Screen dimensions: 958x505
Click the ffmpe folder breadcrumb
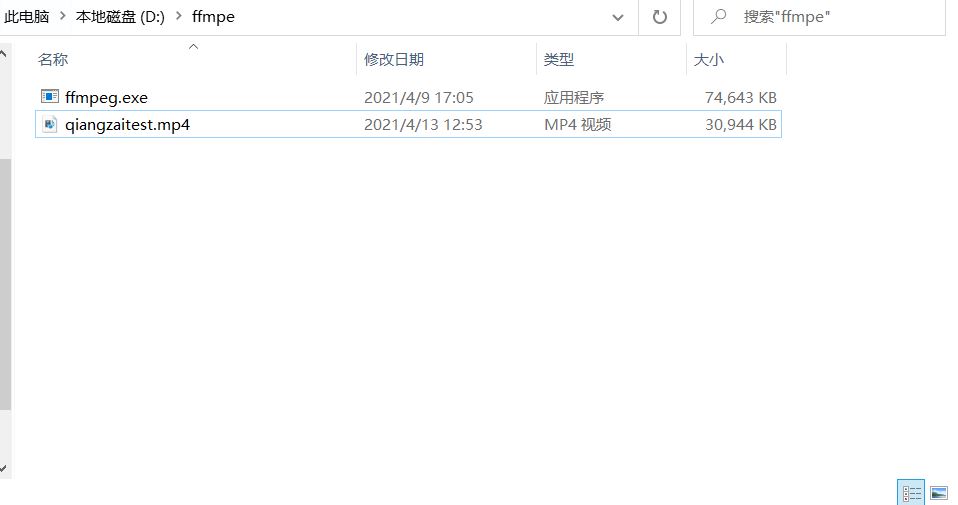213,17
